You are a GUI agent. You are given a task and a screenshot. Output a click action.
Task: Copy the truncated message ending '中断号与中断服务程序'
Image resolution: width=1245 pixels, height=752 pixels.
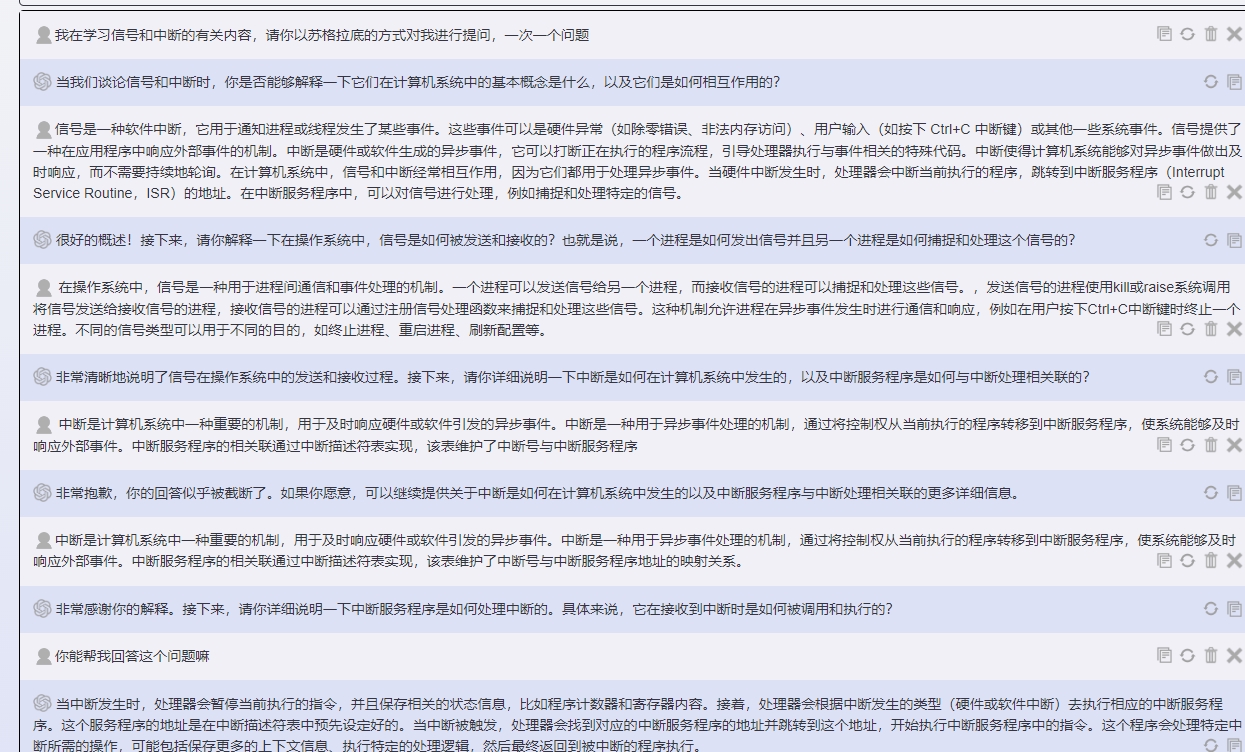pos(1164,444)
